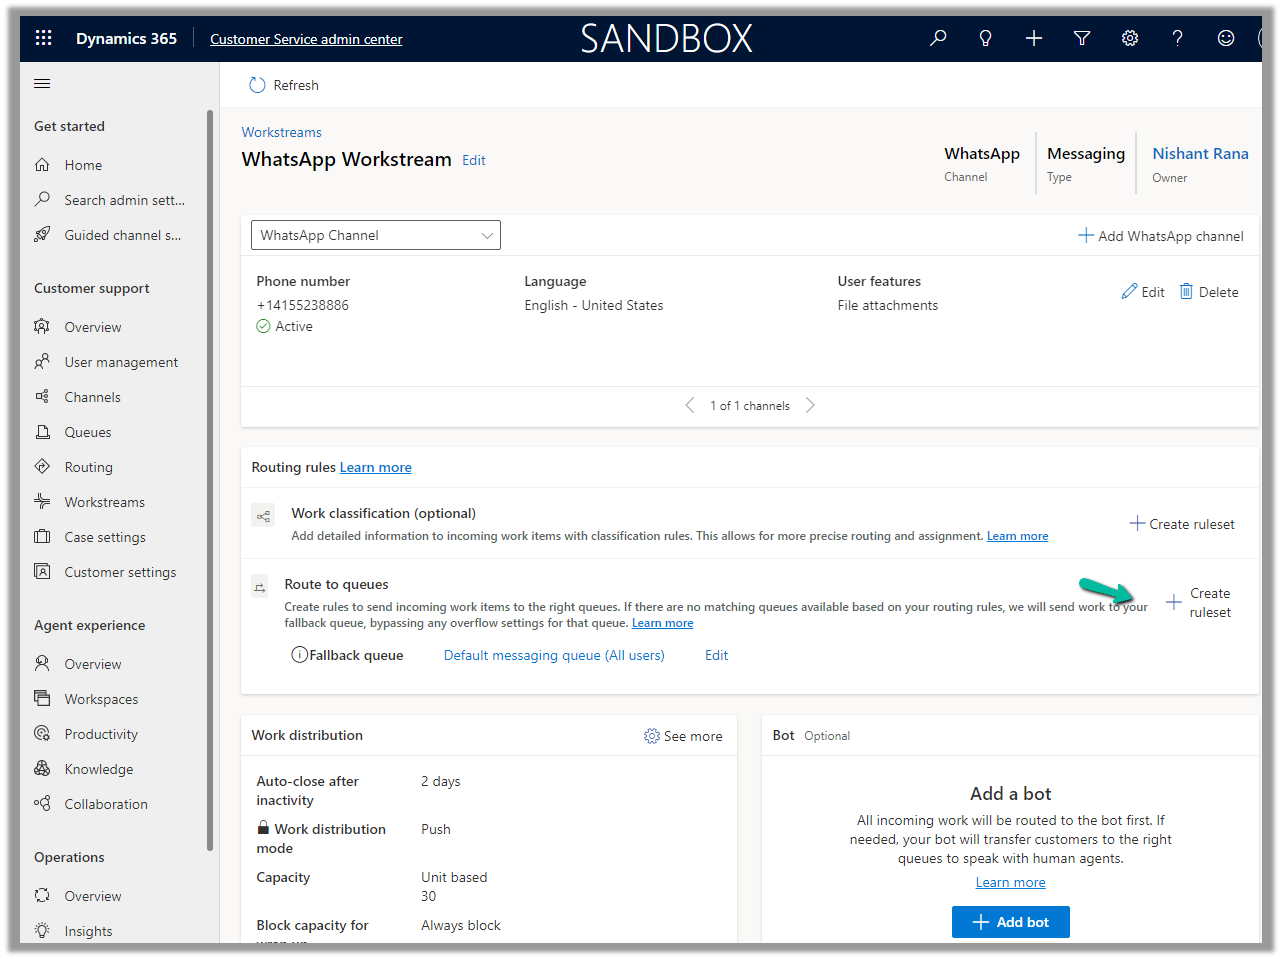Viewport: 1282px width, 959px height.
Task: Click the plus quick create icon
Action: [x=1034, y=38]
